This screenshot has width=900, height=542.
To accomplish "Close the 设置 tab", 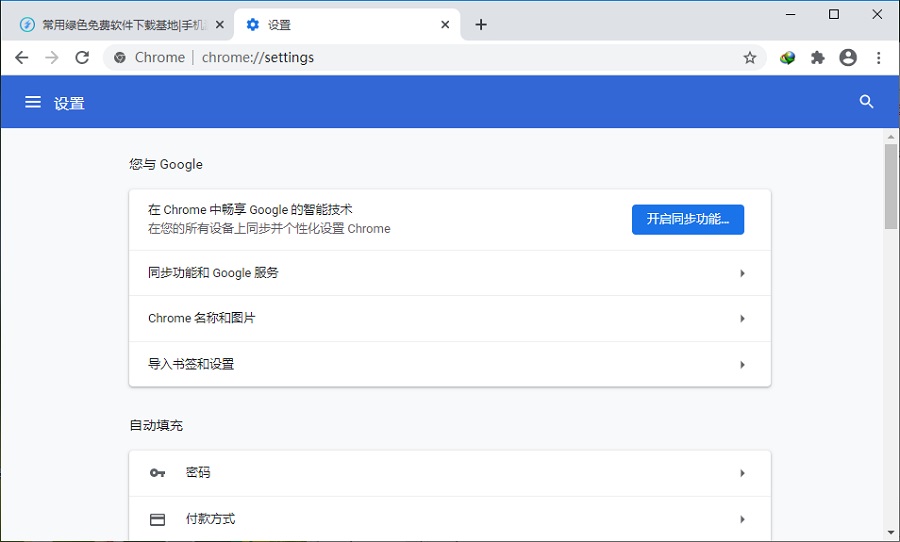I will pos(445,25).
